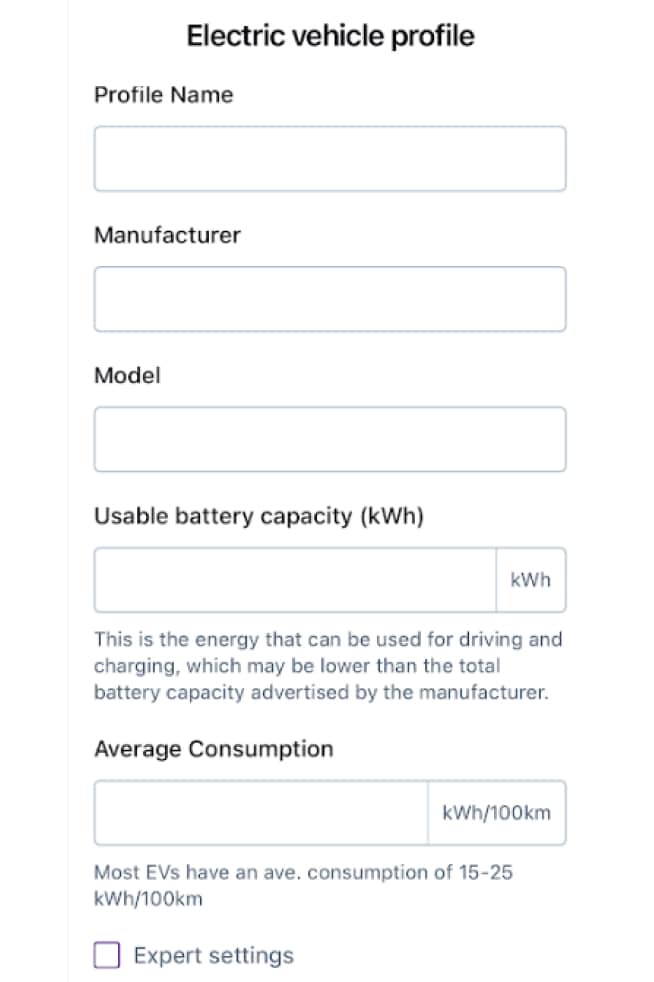The height and width of the screenshot is (982, 654).
Task: Click the Profile Name label
Action: pyautogui.click(x=164, y=95)
